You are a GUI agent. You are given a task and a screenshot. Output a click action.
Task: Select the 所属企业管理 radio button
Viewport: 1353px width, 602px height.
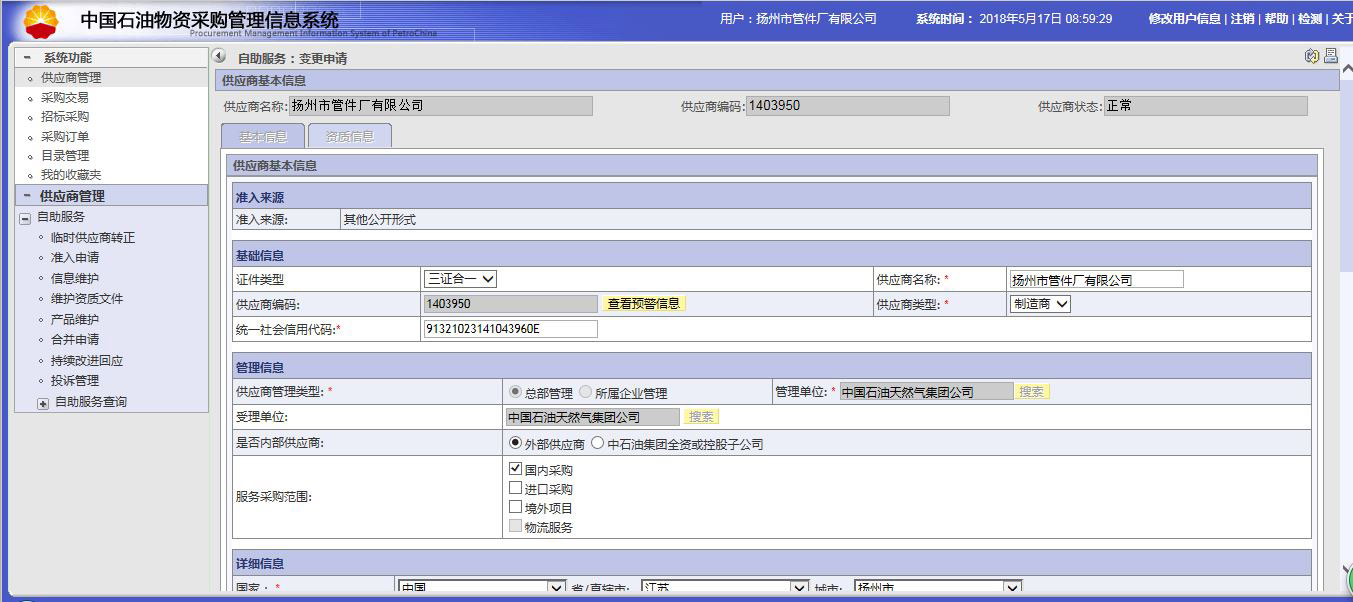pos(586,392)
